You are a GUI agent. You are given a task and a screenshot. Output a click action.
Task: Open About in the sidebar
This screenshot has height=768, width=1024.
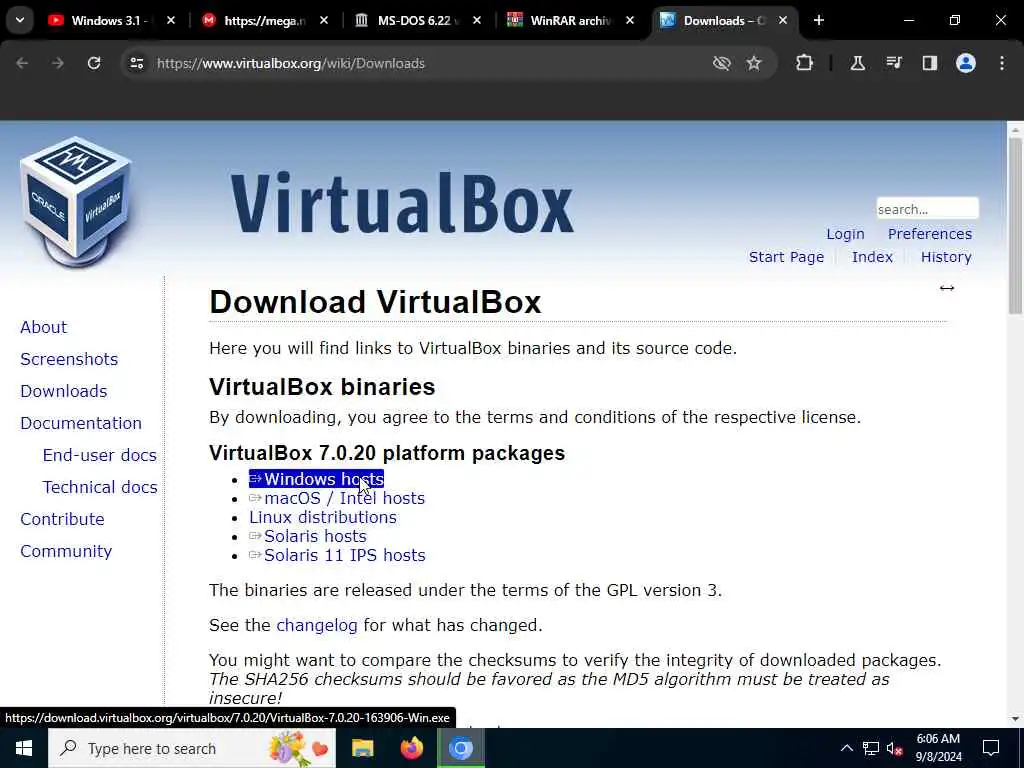coord(43,327)
